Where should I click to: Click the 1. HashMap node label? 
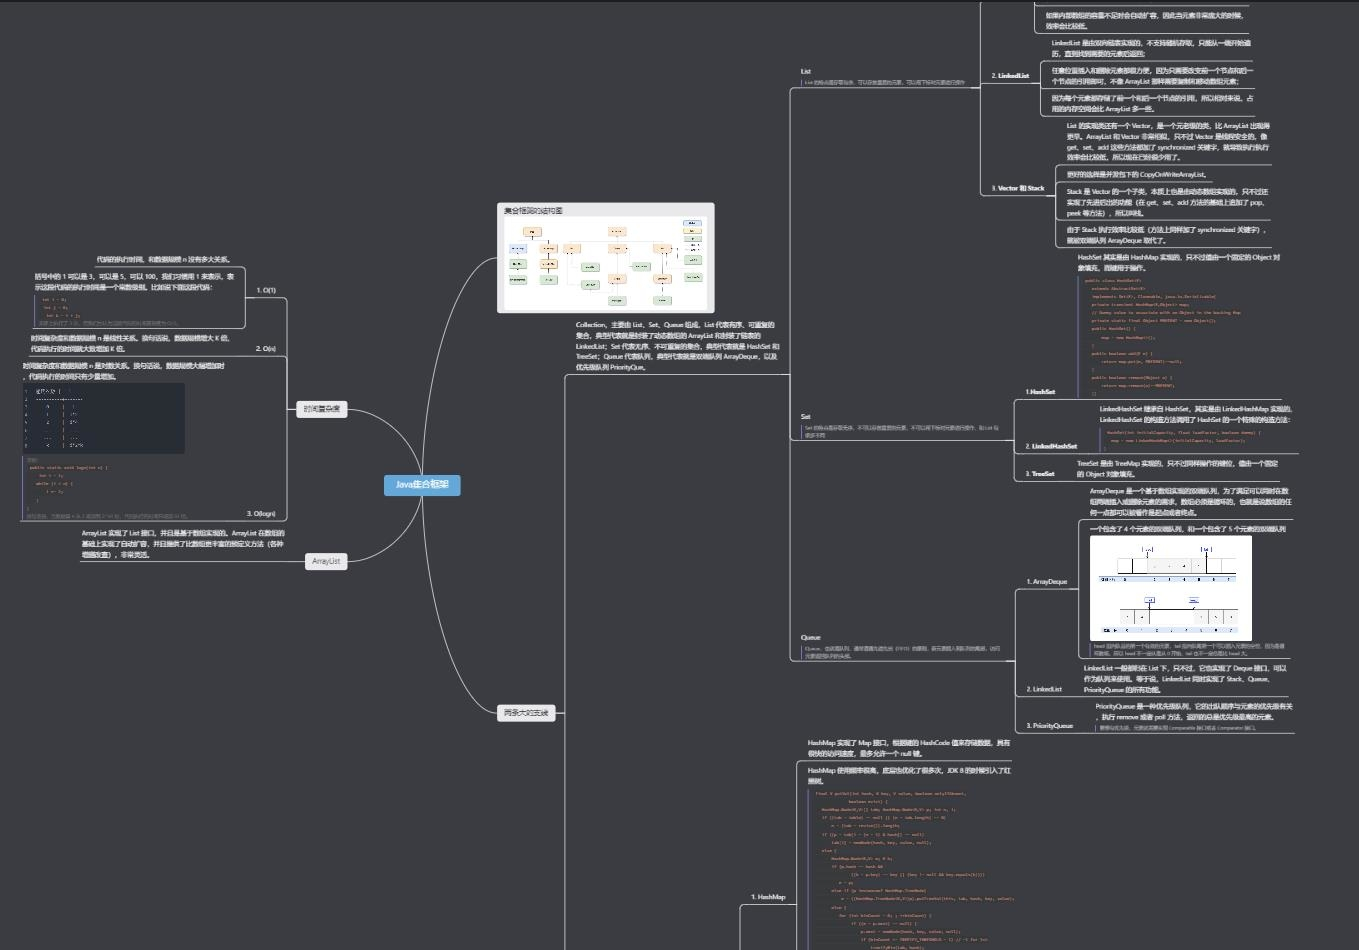coord(768,897)
